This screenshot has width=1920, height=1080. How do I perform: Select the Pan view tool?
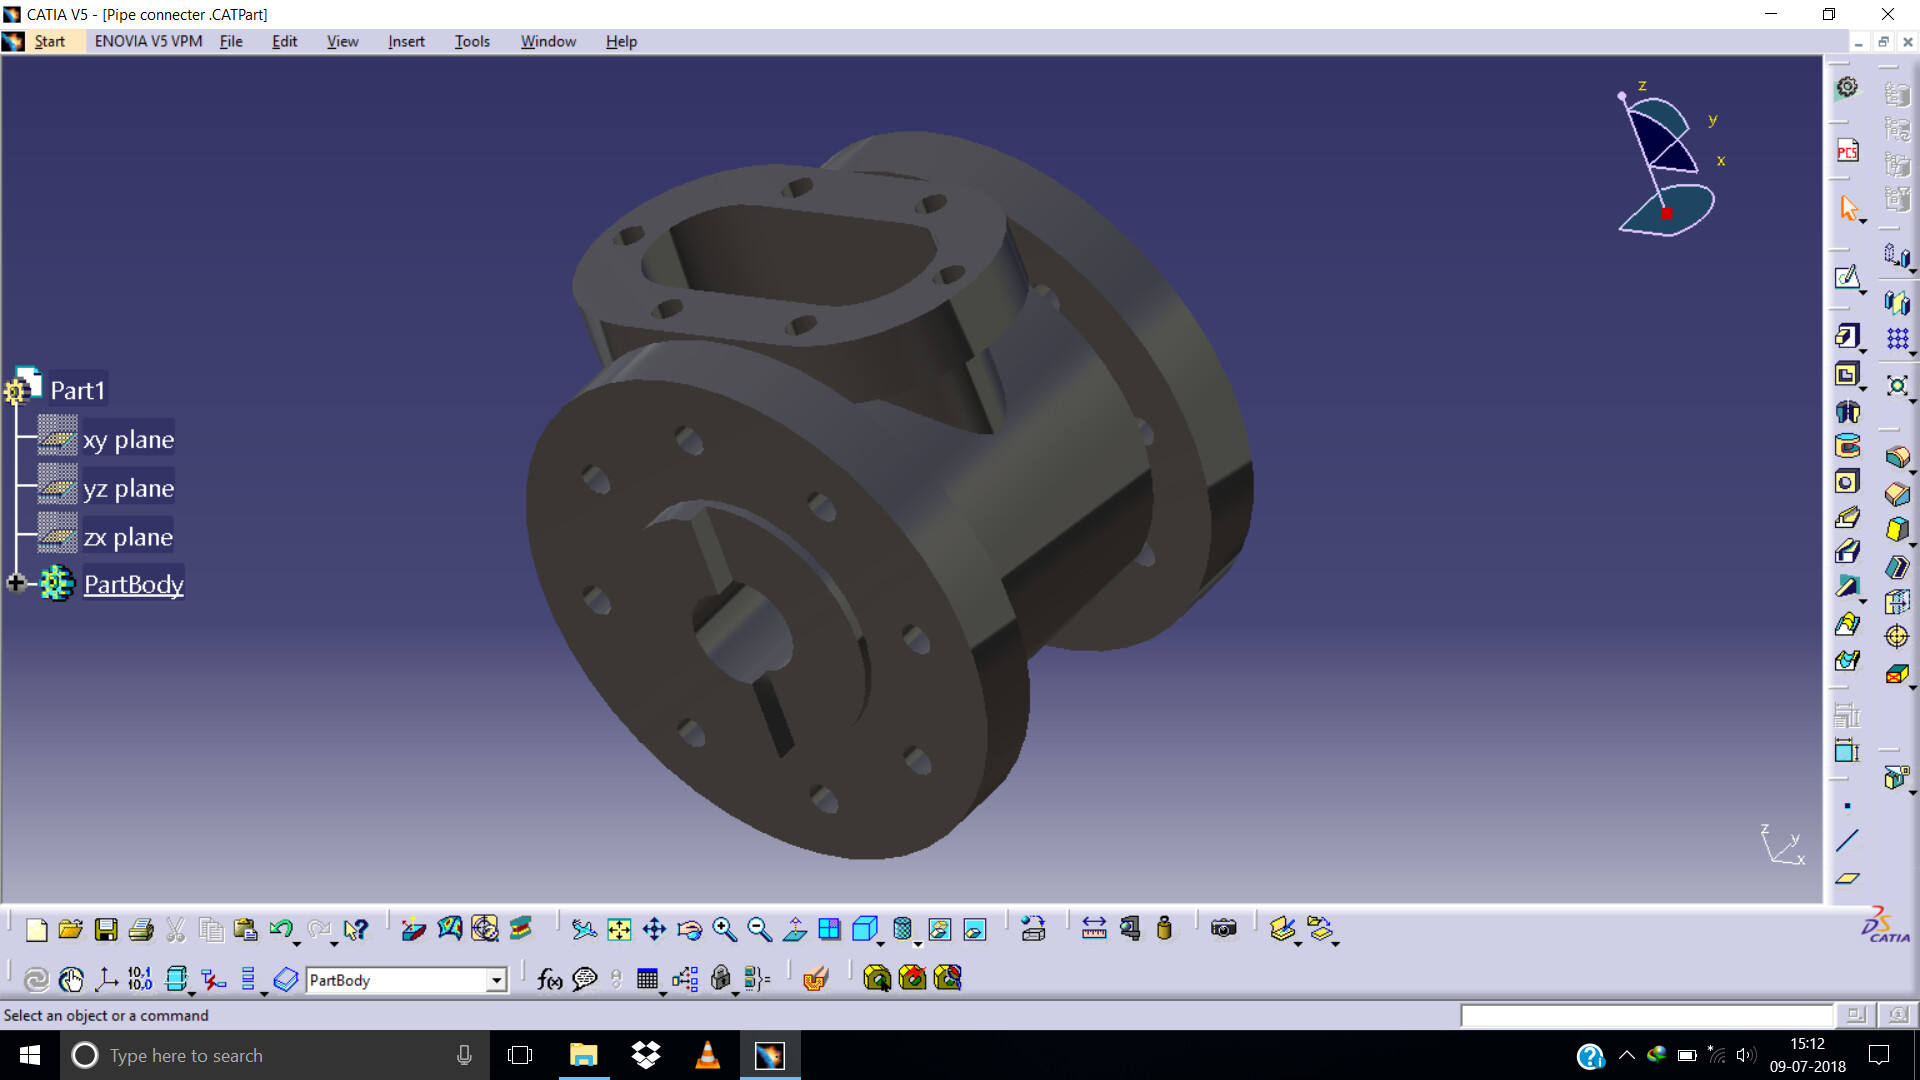654,930
